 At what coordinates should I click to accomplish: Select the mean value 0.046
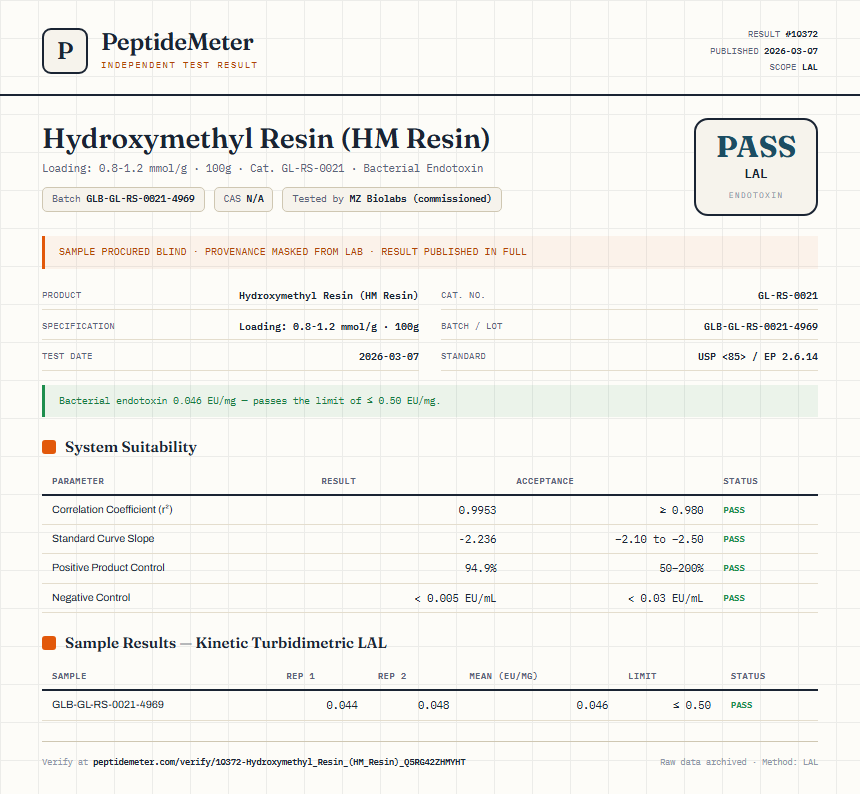[592, 705]
